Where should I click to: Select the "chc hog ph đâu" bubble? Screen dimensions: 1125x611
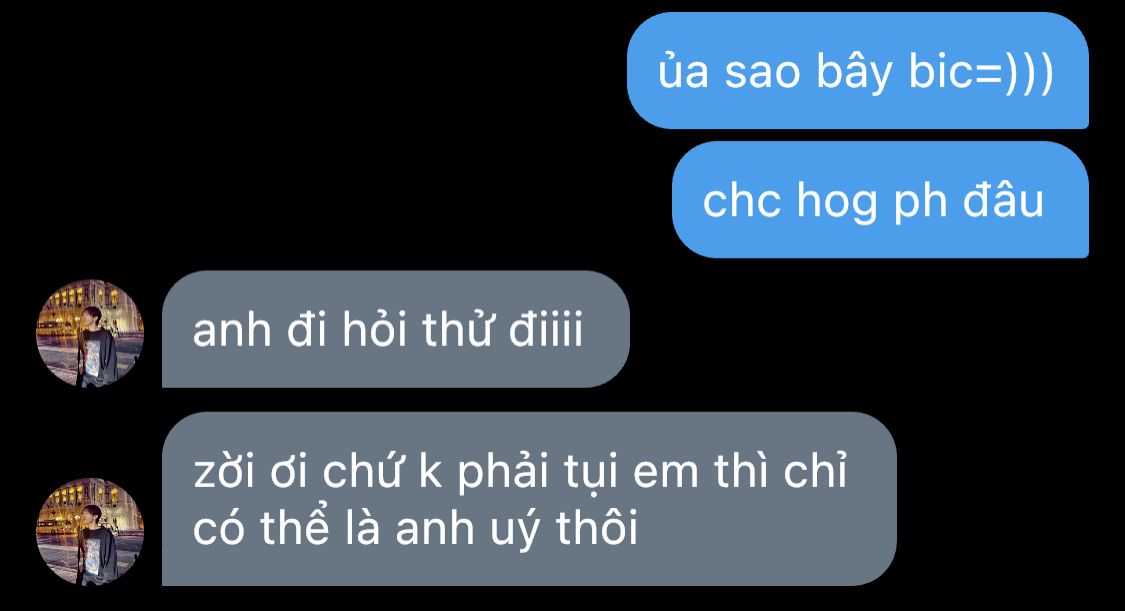click(880, 199)
